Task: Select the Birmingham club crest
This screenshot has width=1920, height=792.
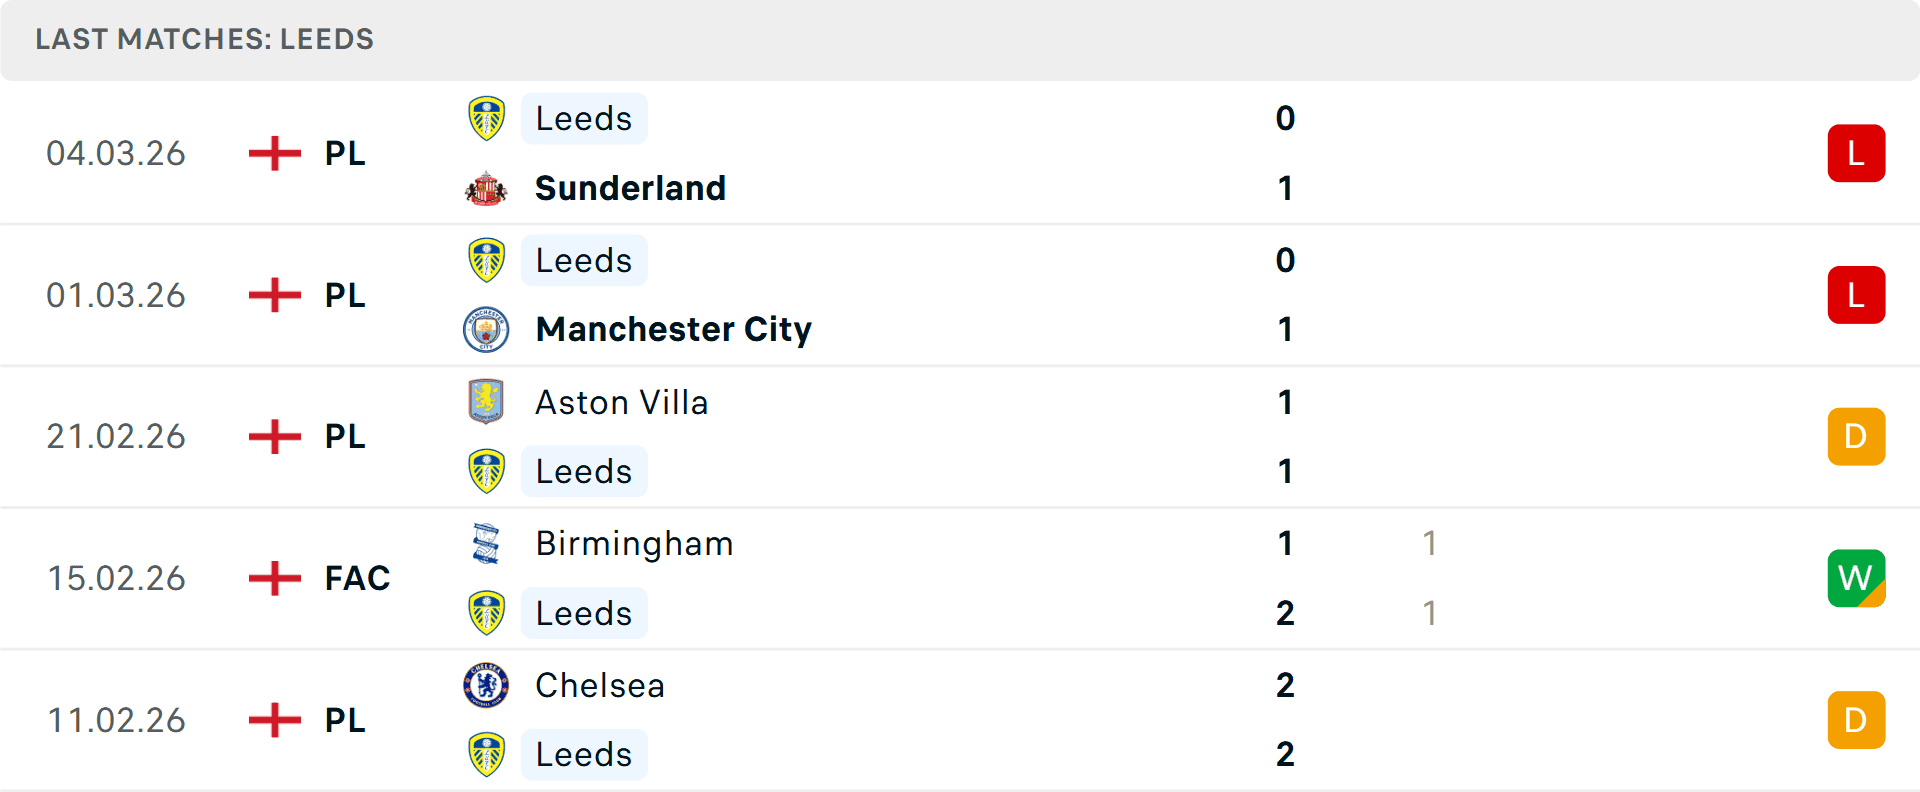Action: [486, 544]
